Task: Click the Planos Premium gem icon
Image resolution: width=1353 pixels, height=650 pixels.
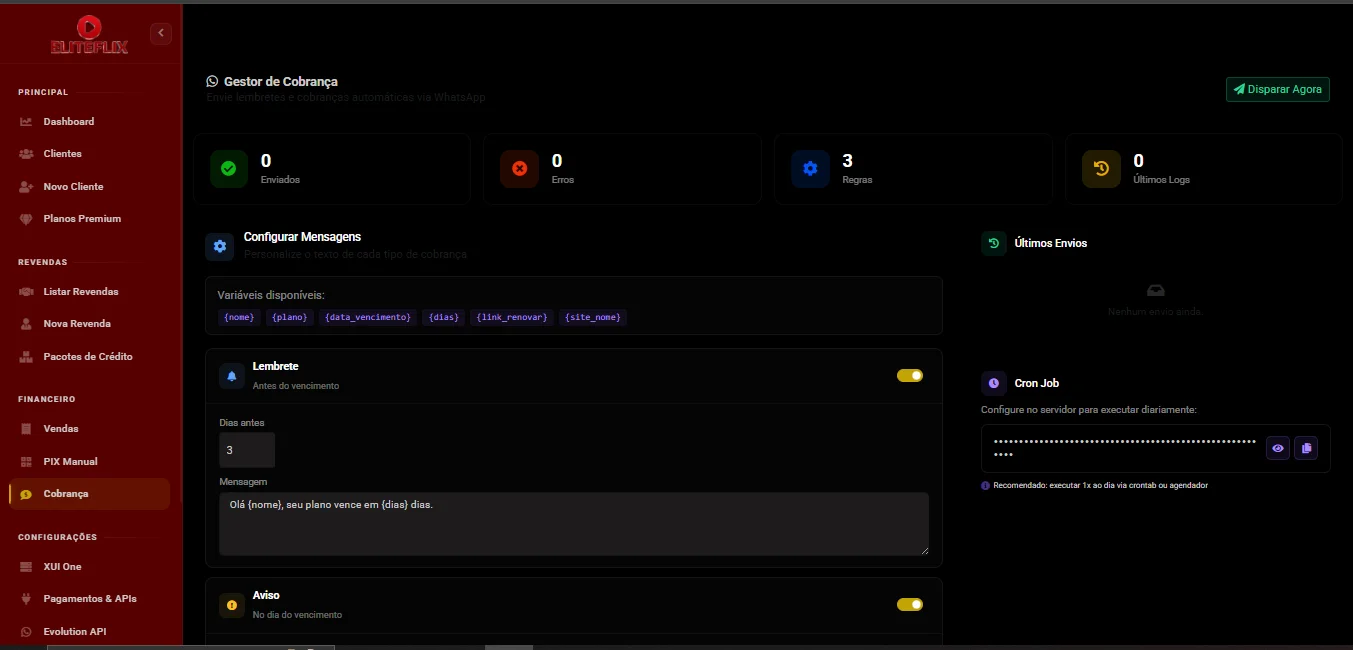Action: (26, 219)
